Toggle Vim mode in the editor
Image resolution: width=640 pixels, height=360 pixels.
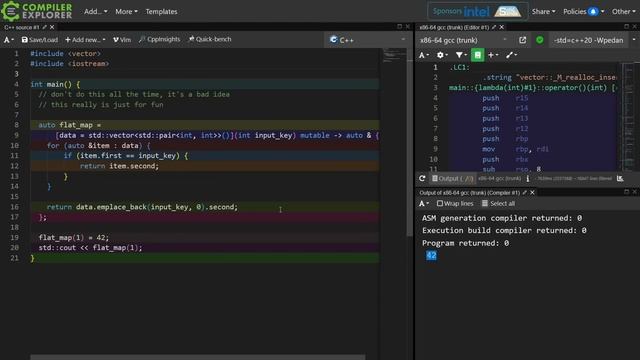122,40
